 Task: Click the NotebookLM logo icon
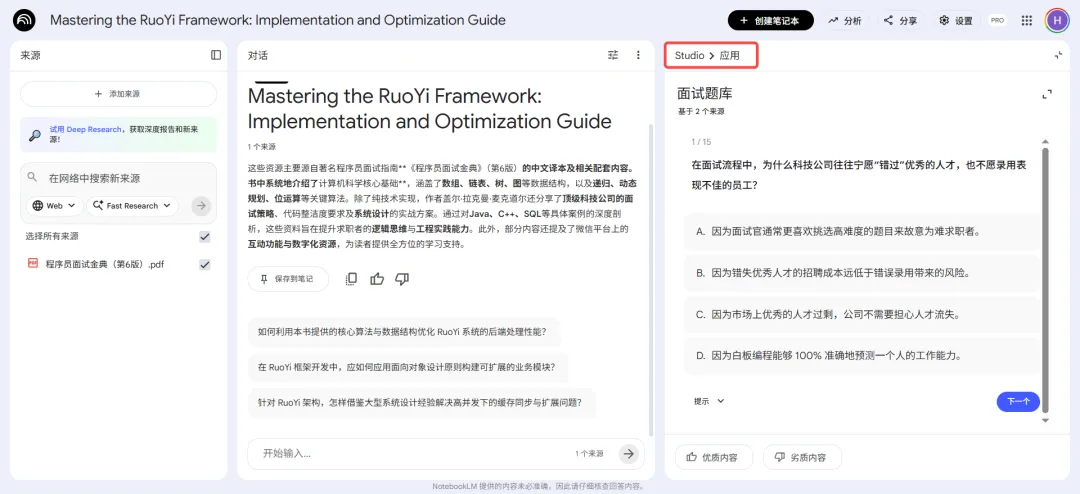(x=24, y=21)
